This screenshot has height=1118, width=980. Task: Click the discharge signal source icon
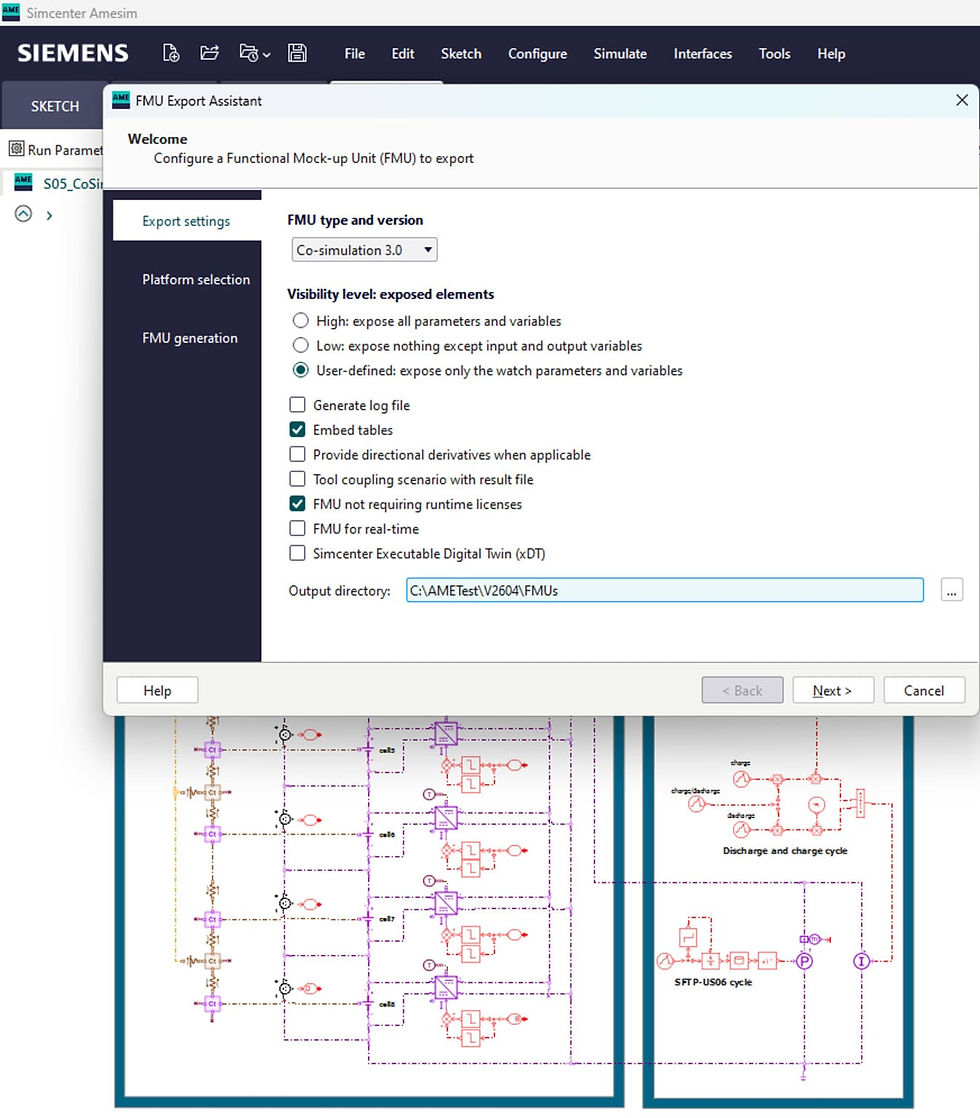(742, 830)
